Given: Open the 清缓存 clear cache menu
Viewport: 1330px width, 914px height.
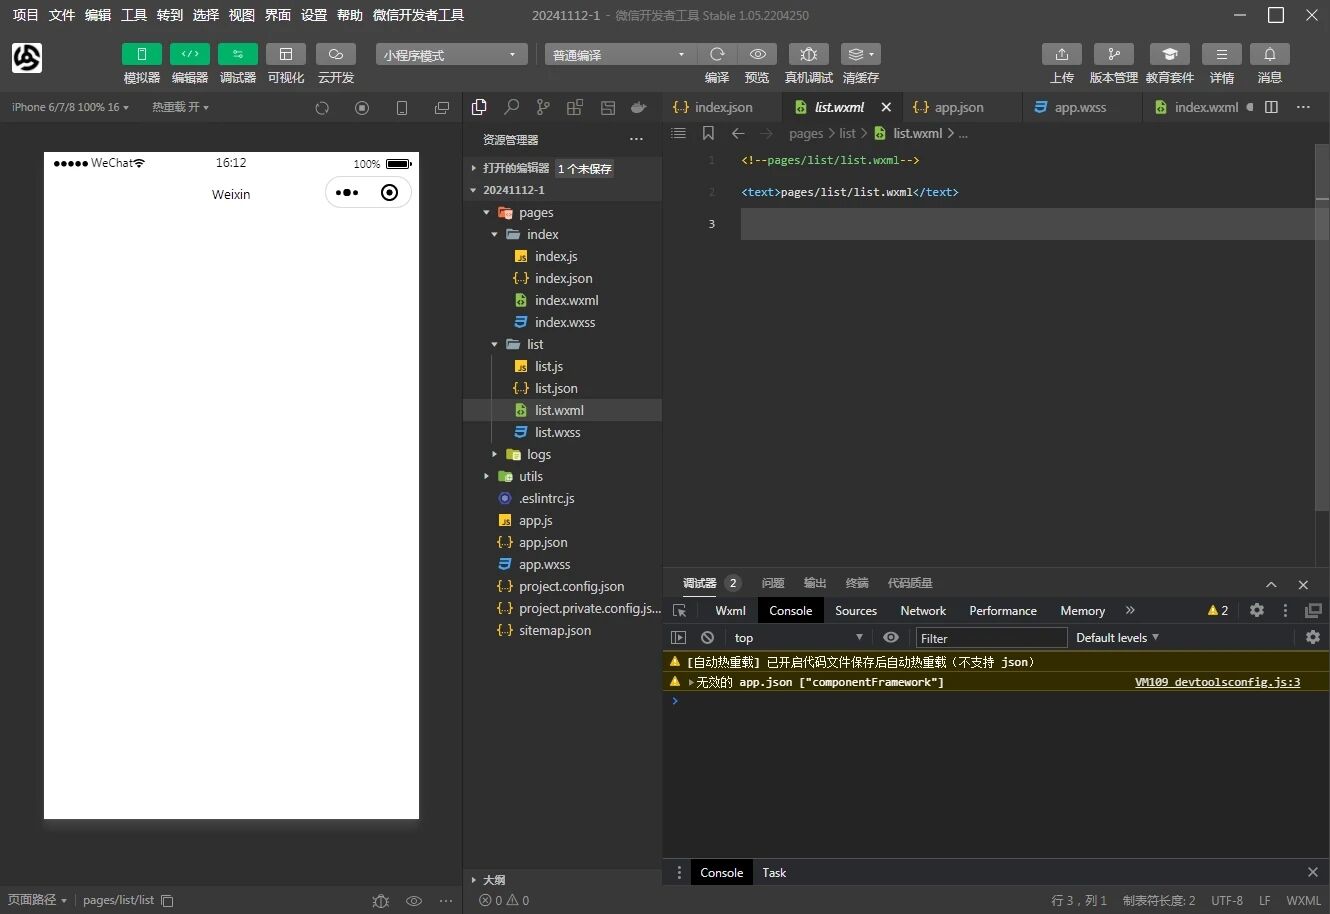Looking at the screenshot, I should pos(861,54).
